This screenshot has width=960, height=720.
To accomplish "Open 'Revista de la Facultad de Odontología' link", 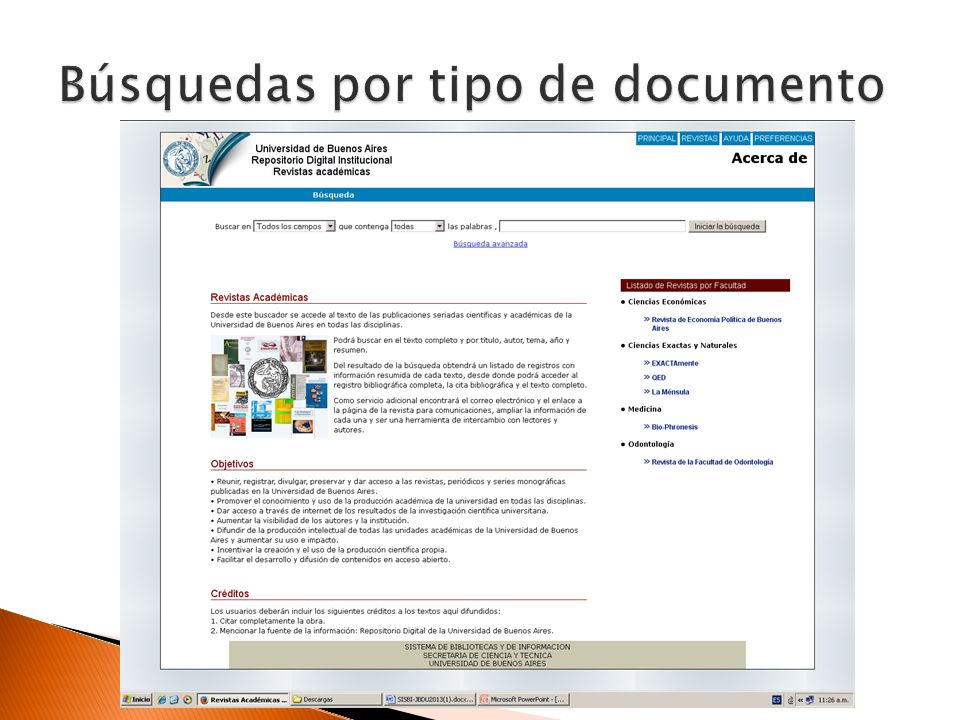I will 711,462.
